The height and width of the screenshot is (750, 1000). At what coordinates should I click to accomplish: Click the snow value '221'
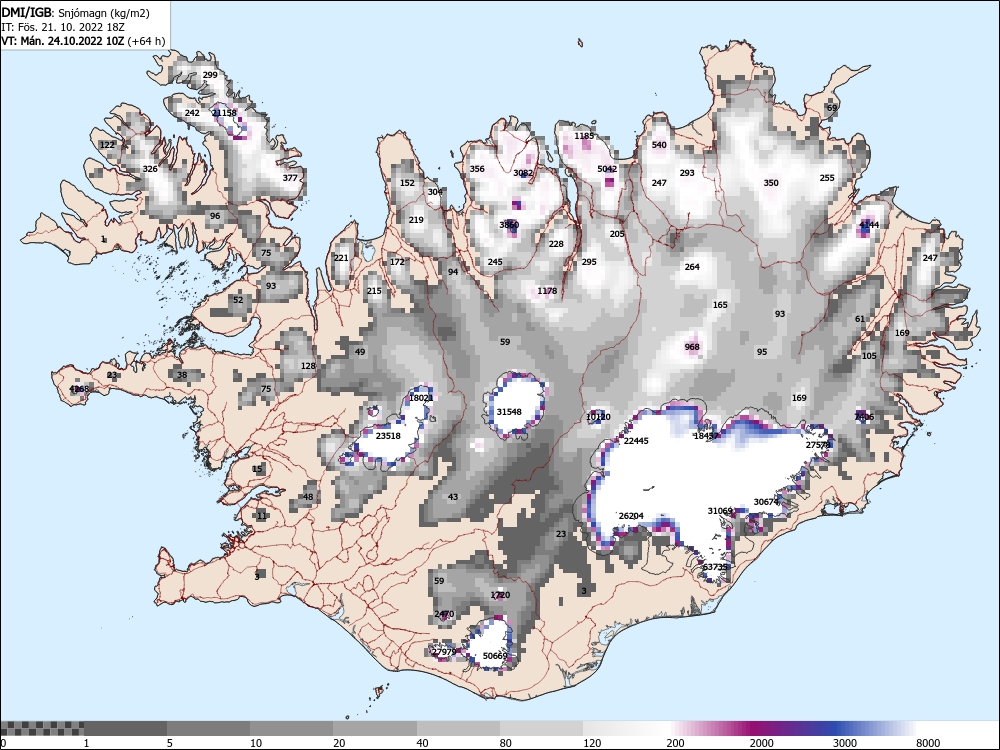341,258
